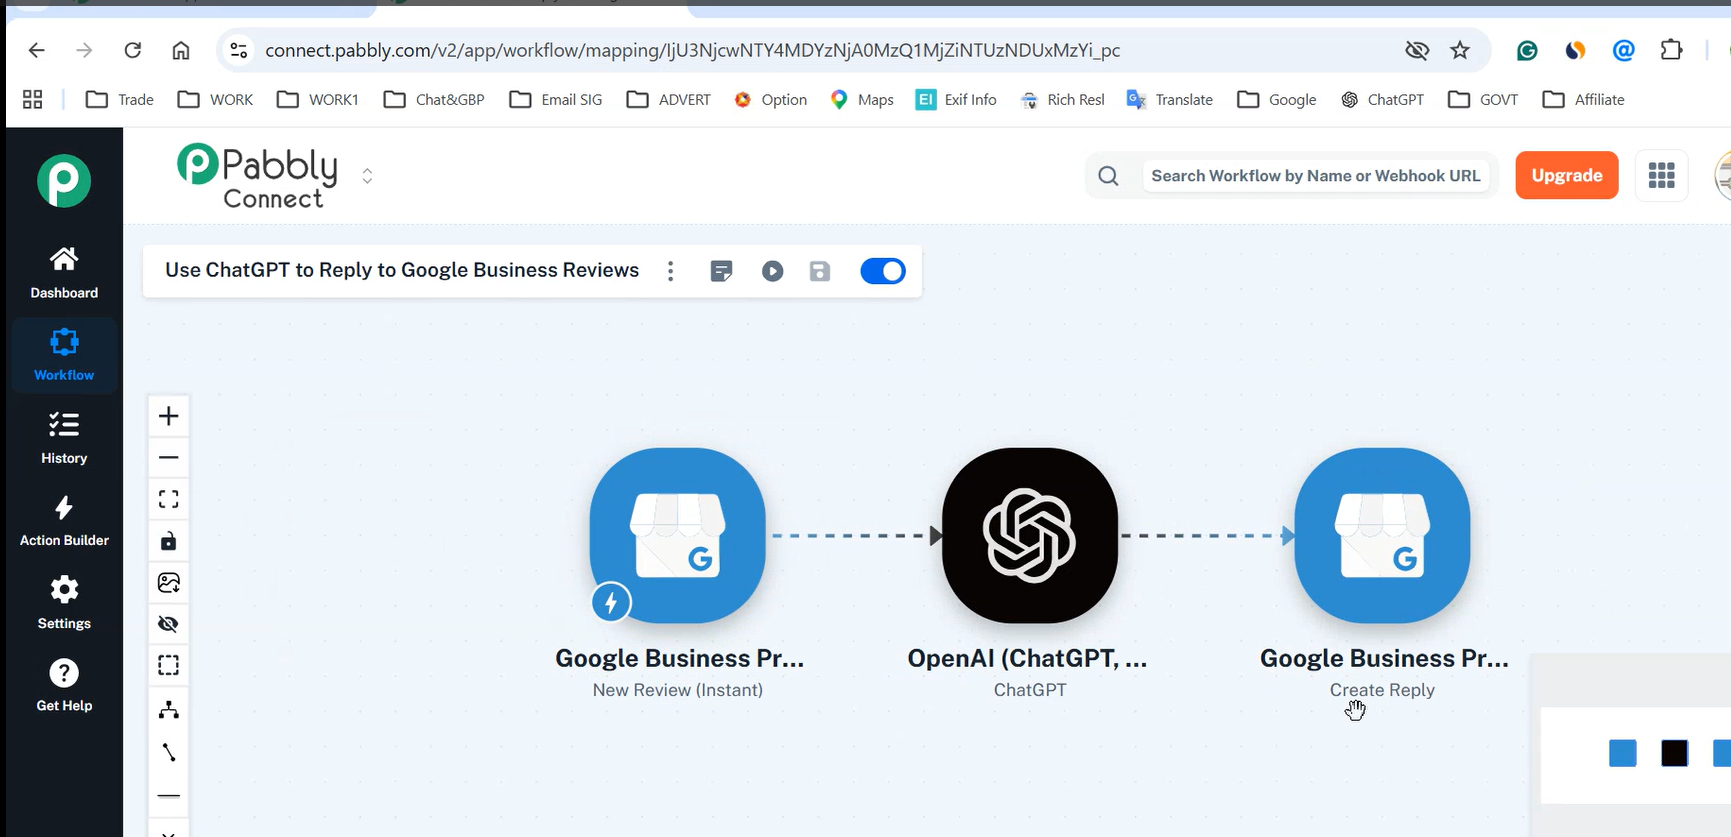The width and height of the screenshot is (1731, 837).
Task: Click the Search Workflow input field
Action: coord(1315,176)
